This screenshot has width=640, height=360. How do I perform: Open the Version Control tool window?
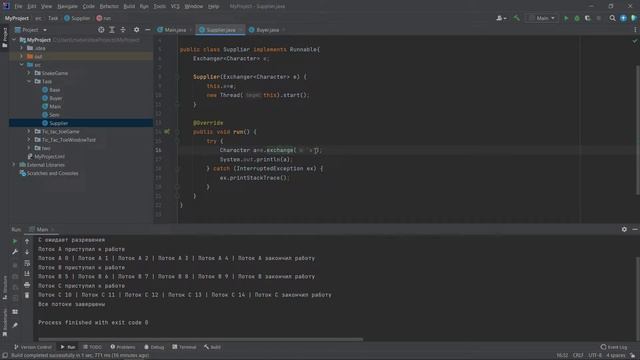33,347
